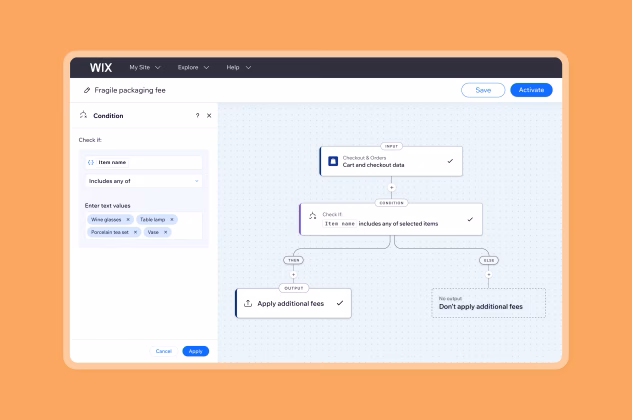
Task: Click the Checkout & Orders bag icon
Action: click(334, 161)
